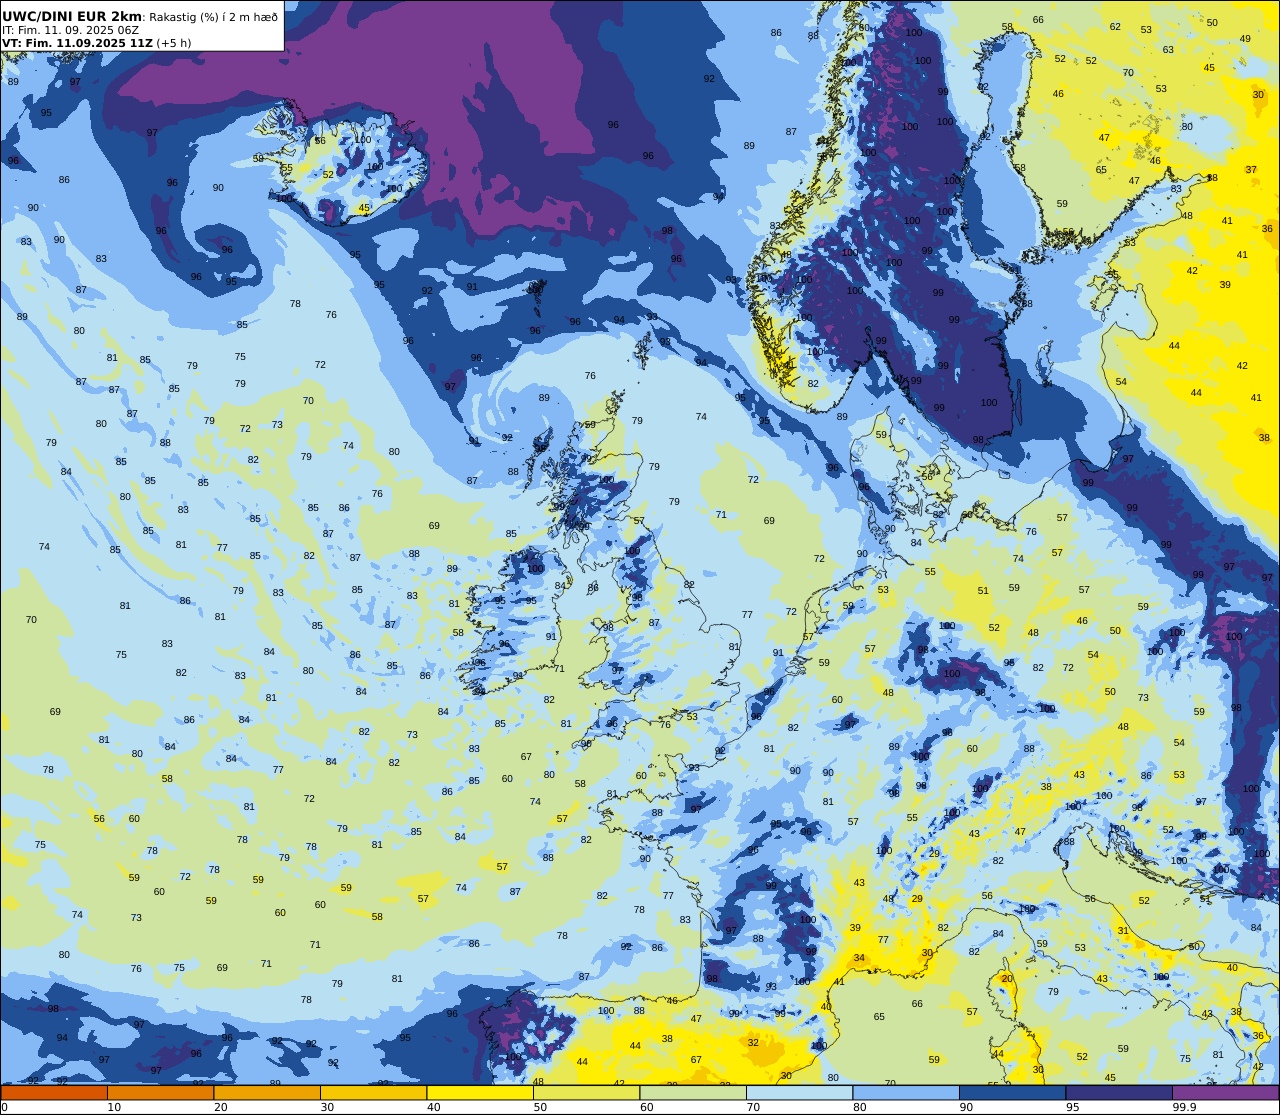This screenshot has width=1280, height=1115.
Task: Click the legend tick label '90'
Action: tap(966, 1107)
